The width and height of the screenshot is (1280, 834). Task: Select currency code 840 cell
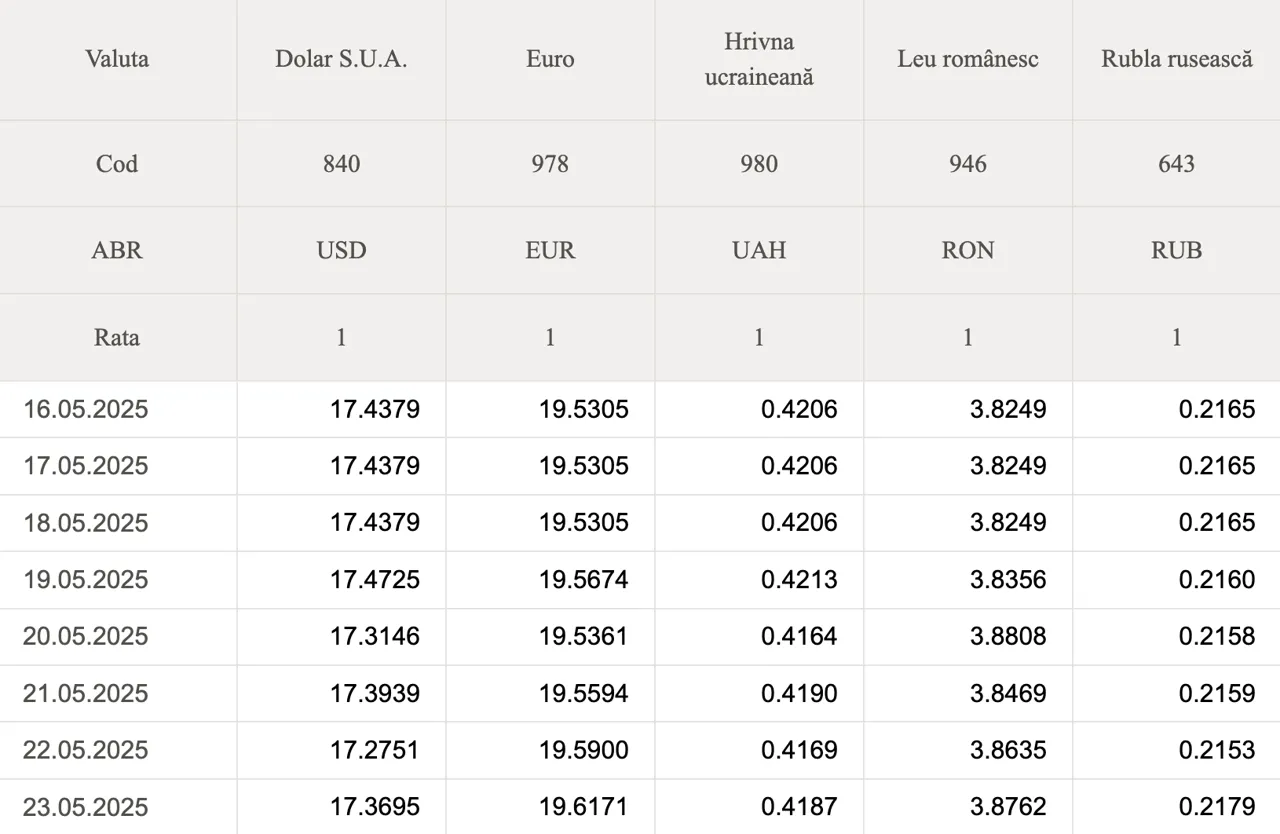[341, 164]
